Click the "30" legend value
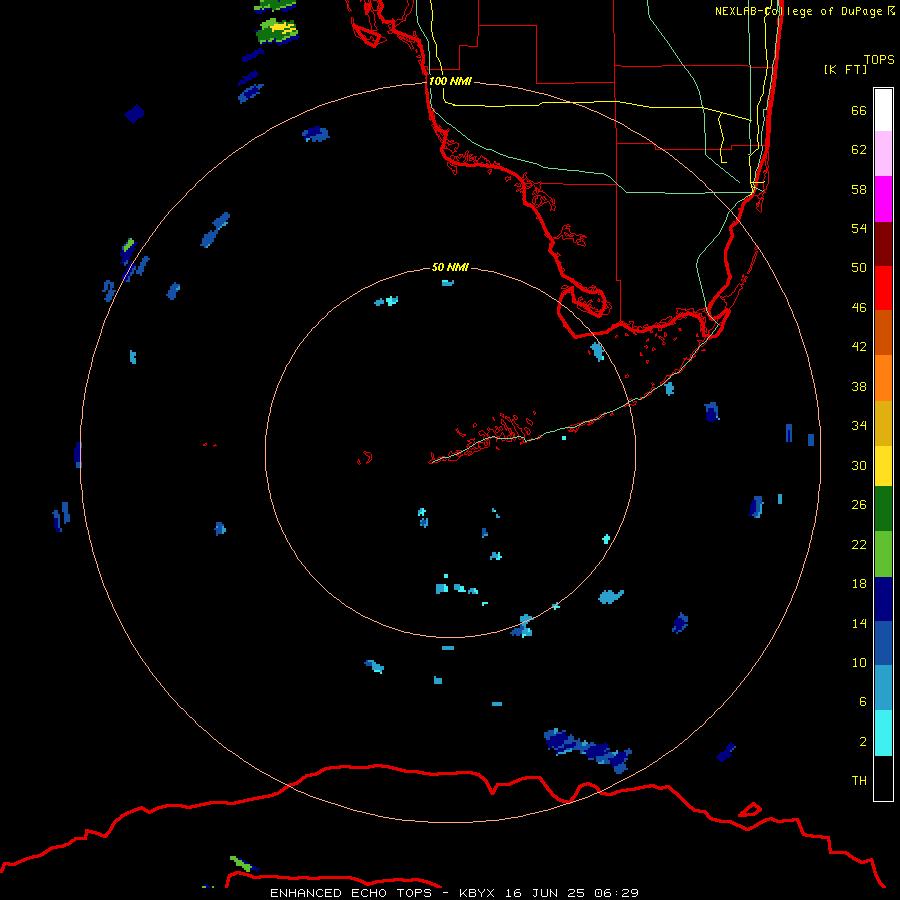The image size is (900, 900). 859,465
